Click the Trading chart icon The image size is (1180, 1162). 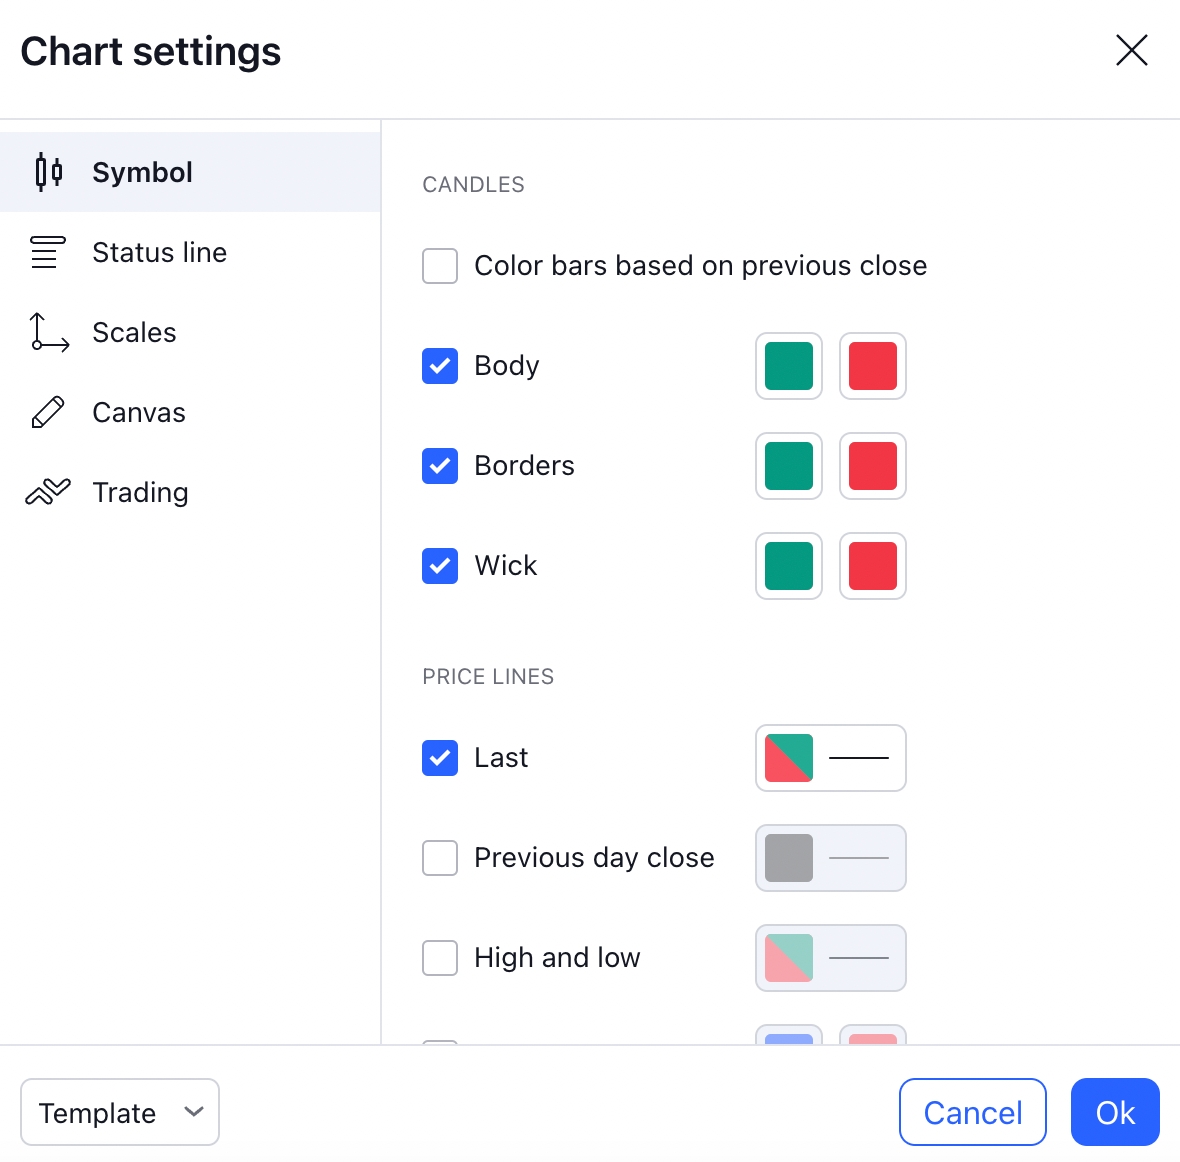[48, 492]
